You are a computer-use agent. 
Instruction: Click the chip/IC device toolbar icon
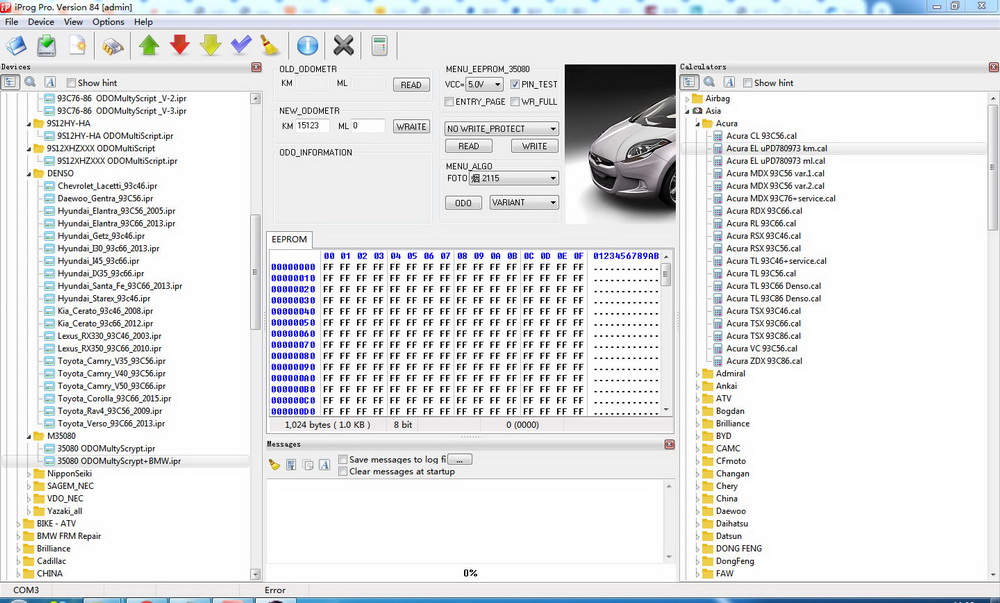point(113,46)
